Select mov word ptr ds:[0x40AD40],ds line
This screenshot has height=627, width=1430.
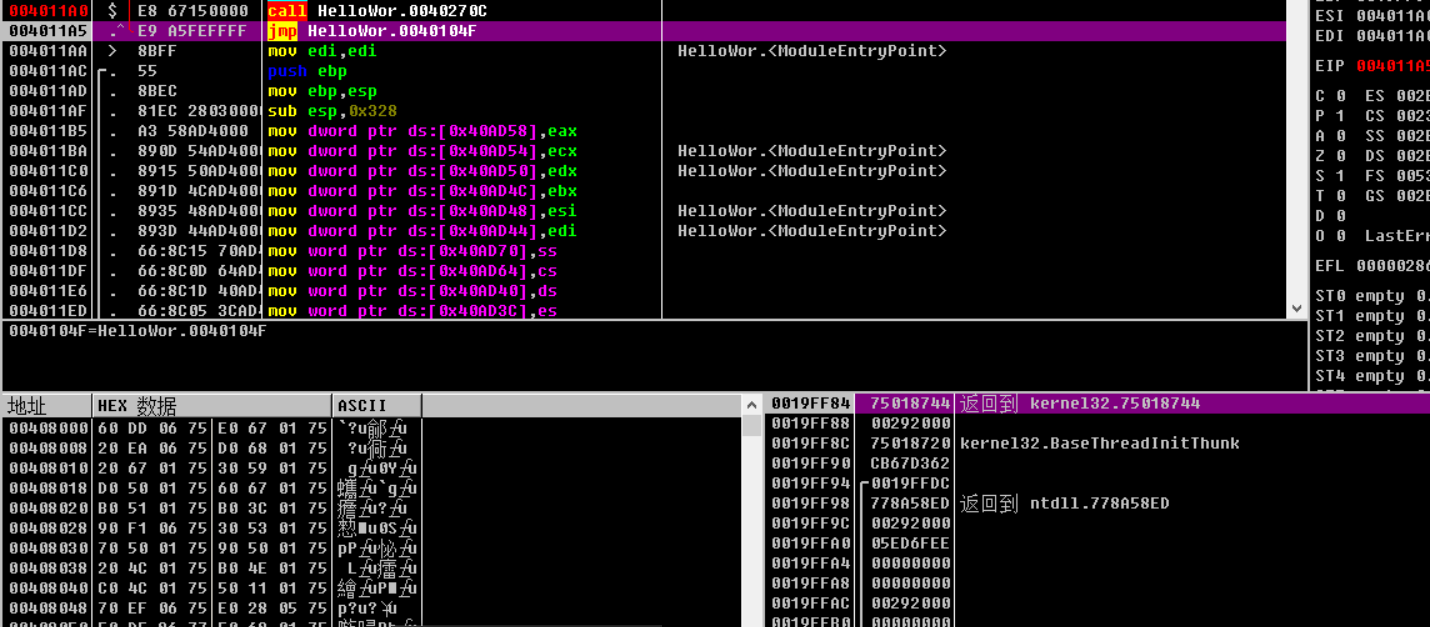click(412, 291)
